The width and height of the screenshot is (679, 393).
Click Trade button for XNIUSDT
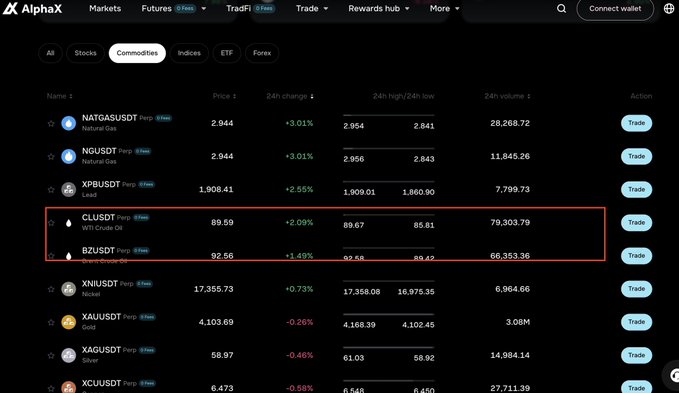(x=636, y=289)
